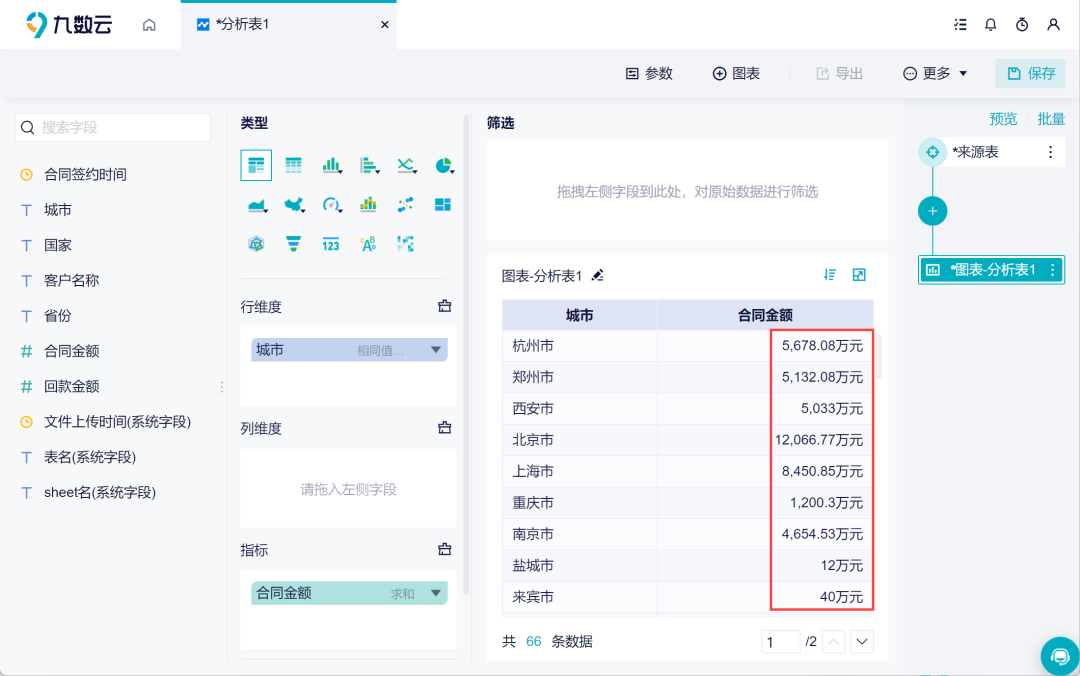Open the sort icon above the chart table
1080x676 pixels.
(830, 273)
